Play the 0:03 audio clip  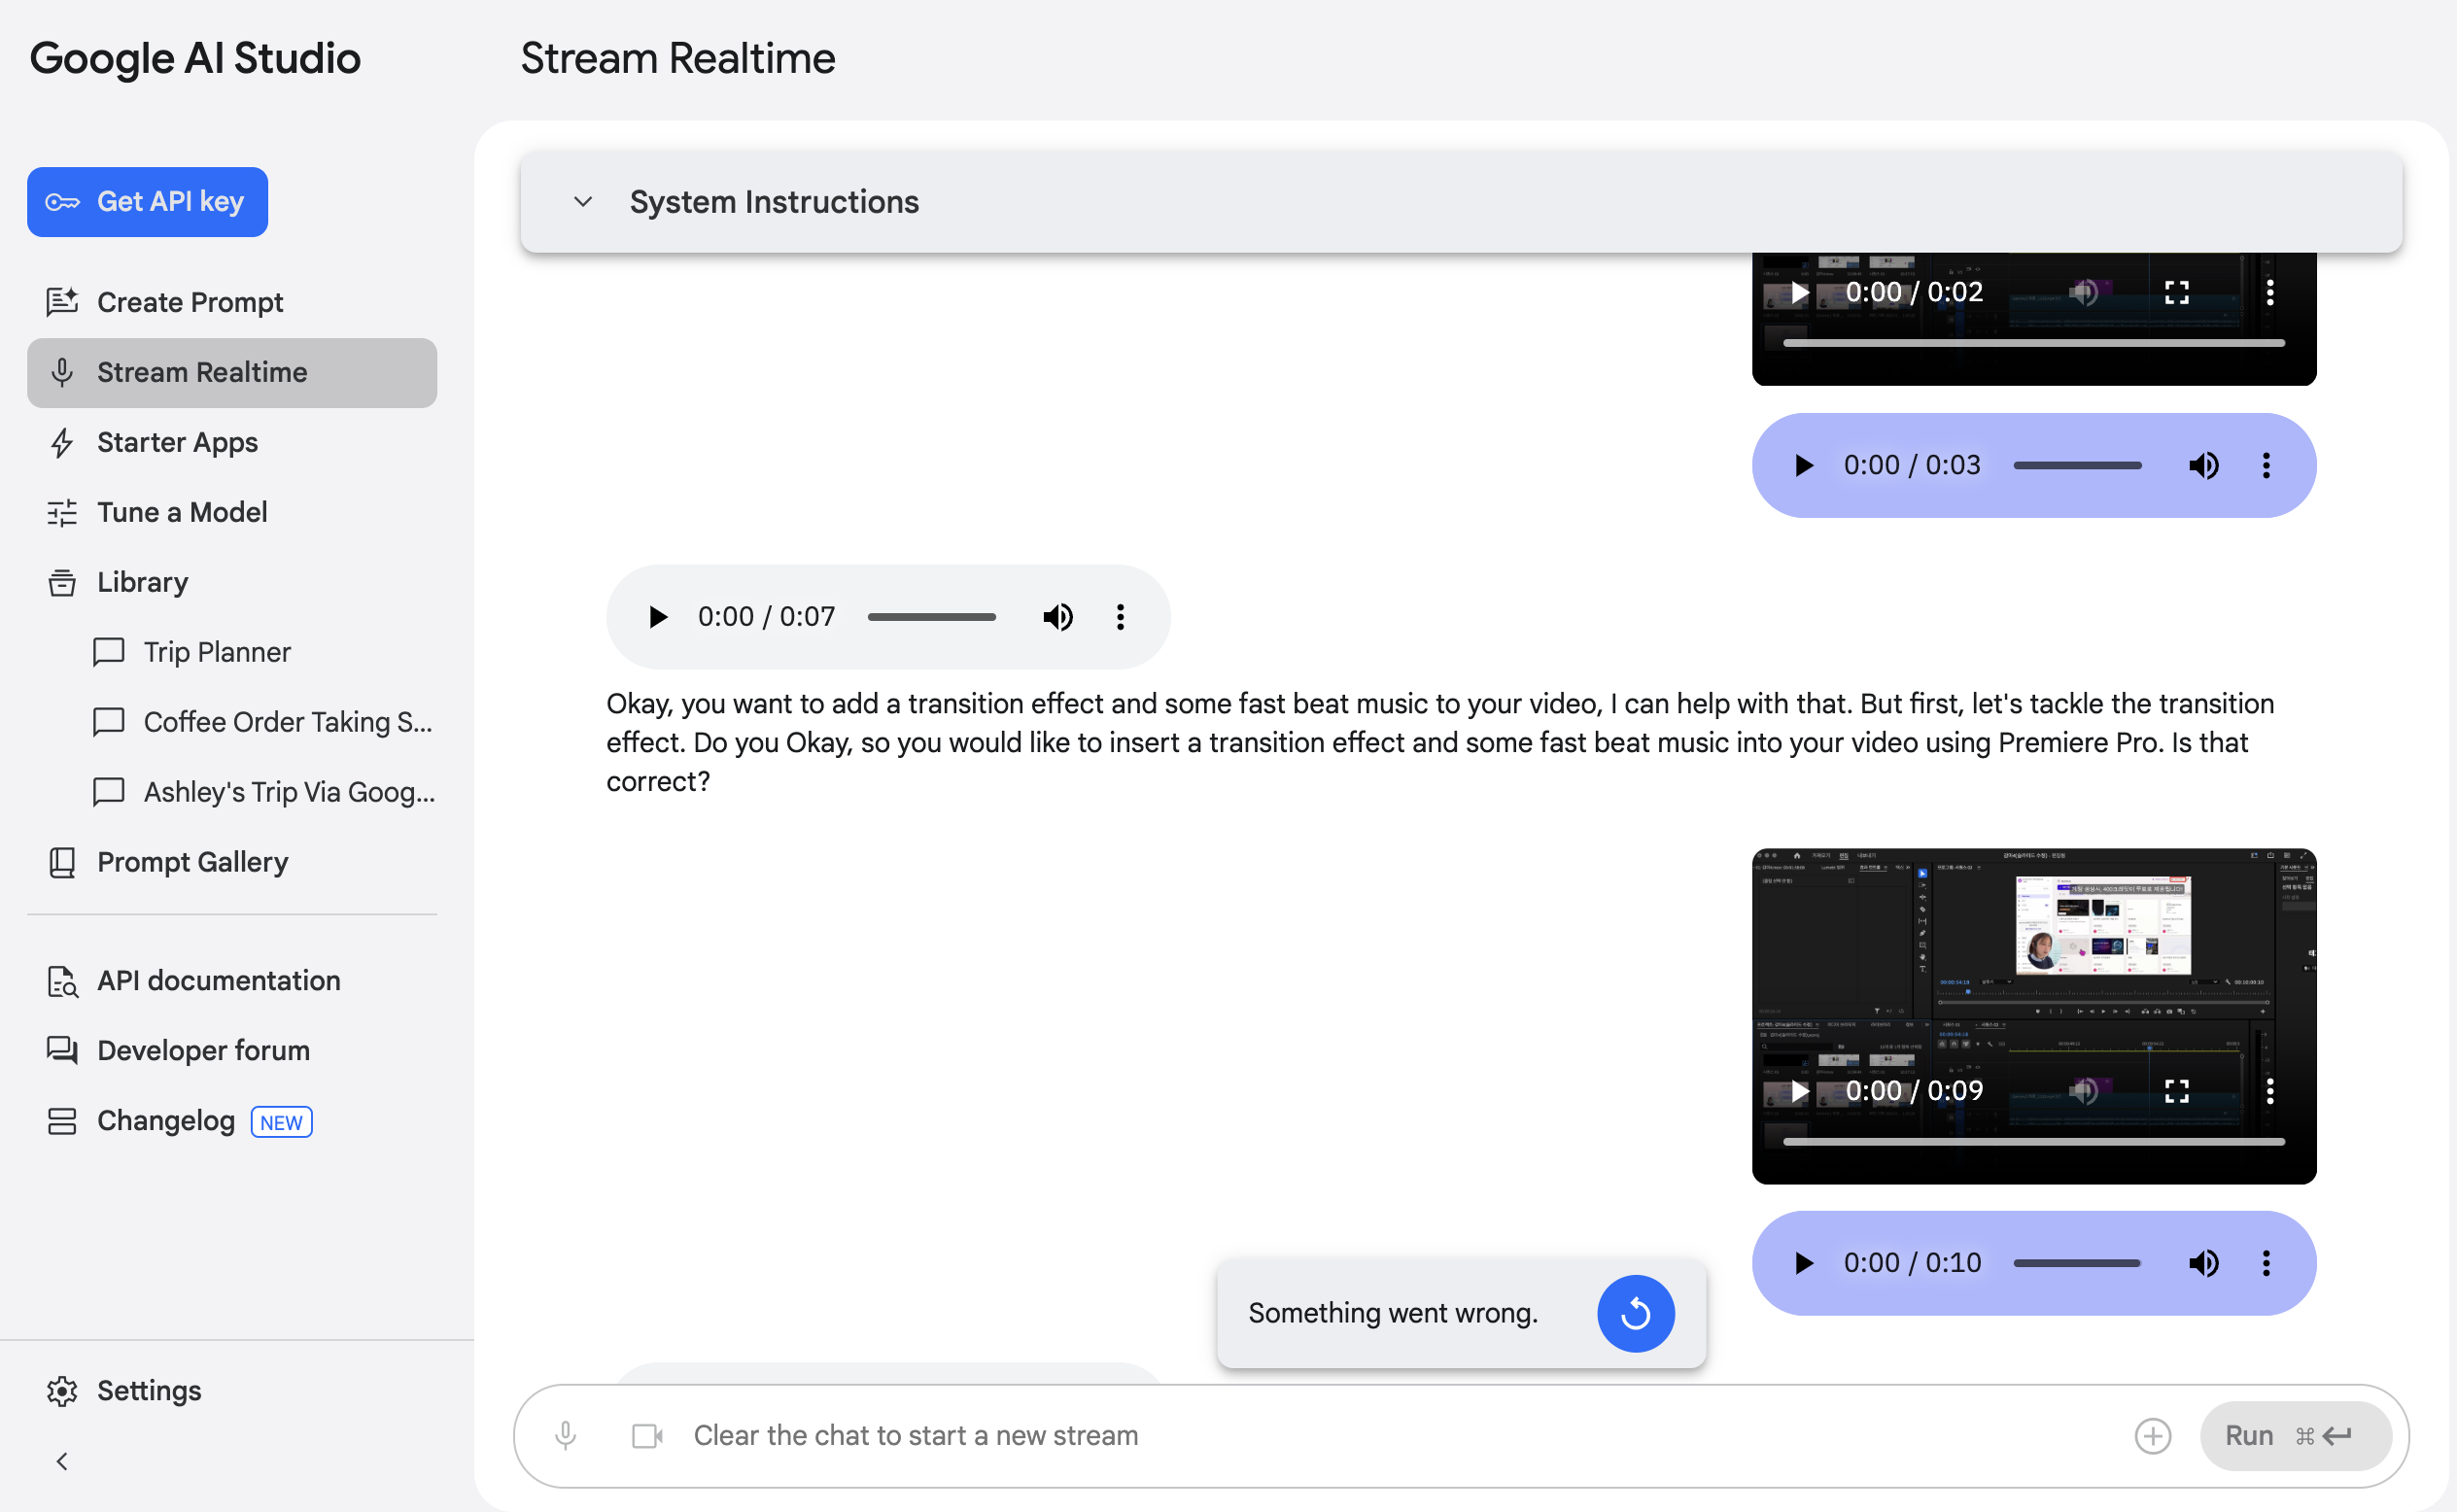click(x=1803, y=465)
